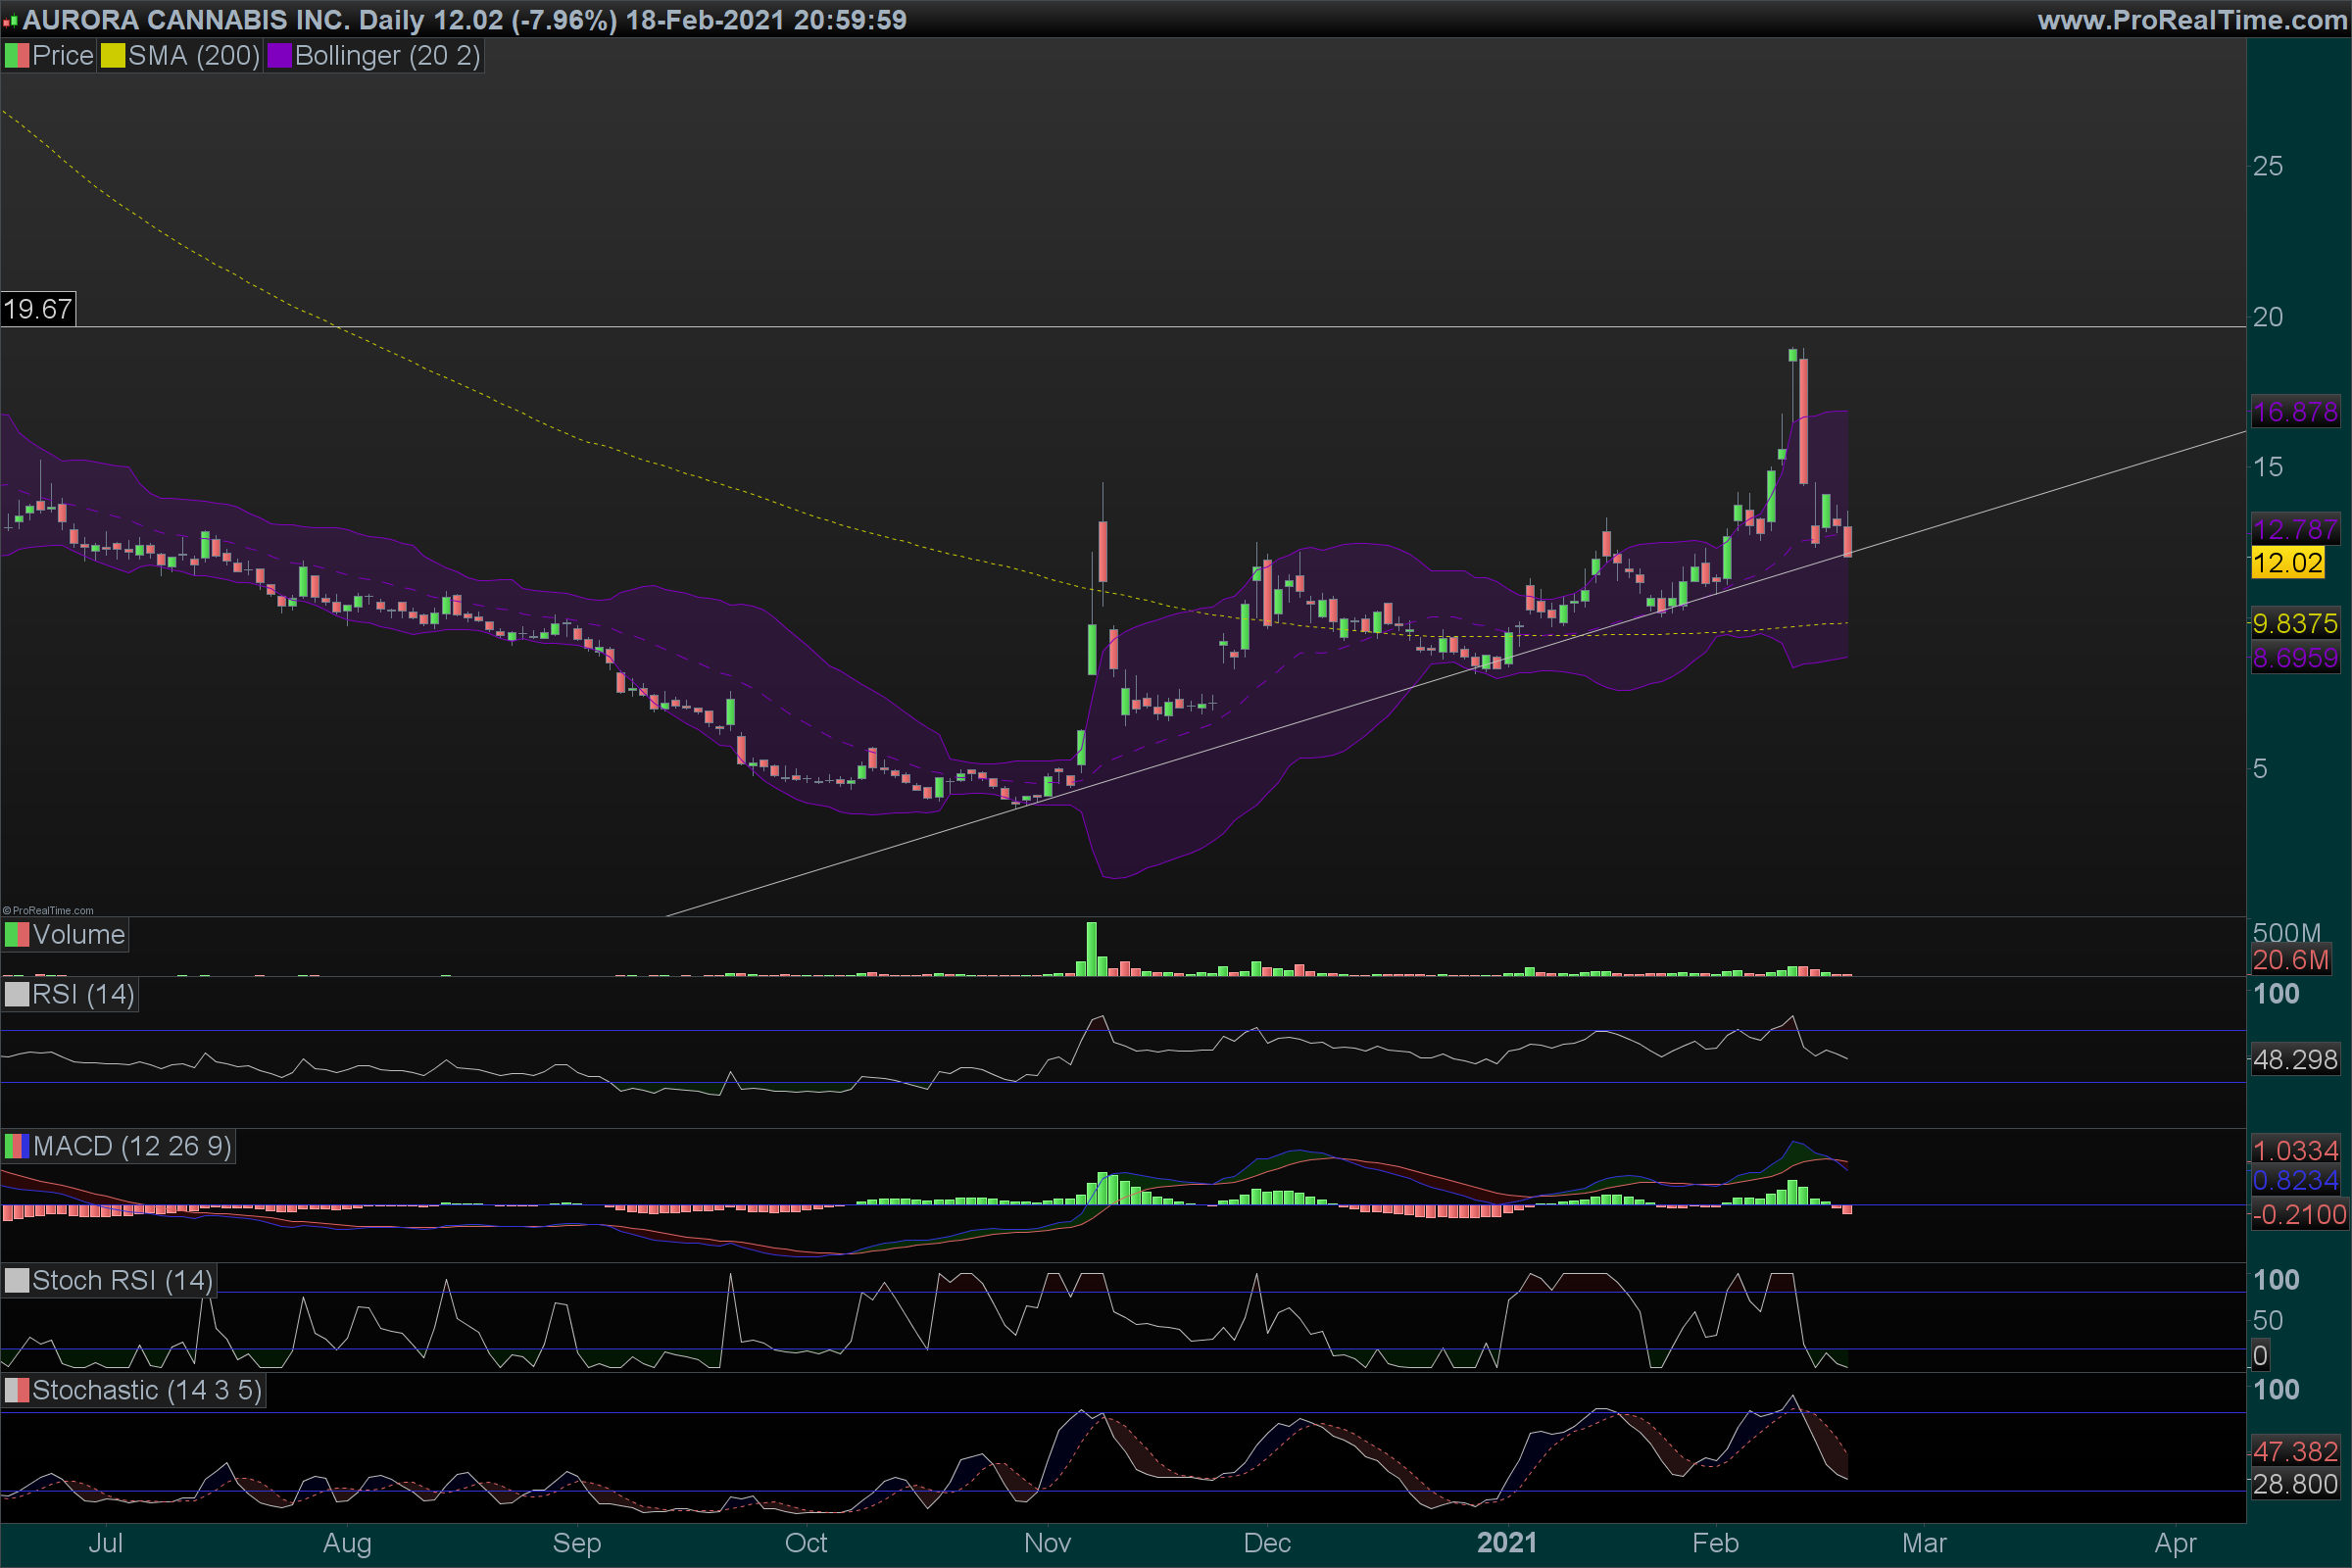
Task: Click the Bollinger (20 2) legend label
Action: [x=387, y=56]
